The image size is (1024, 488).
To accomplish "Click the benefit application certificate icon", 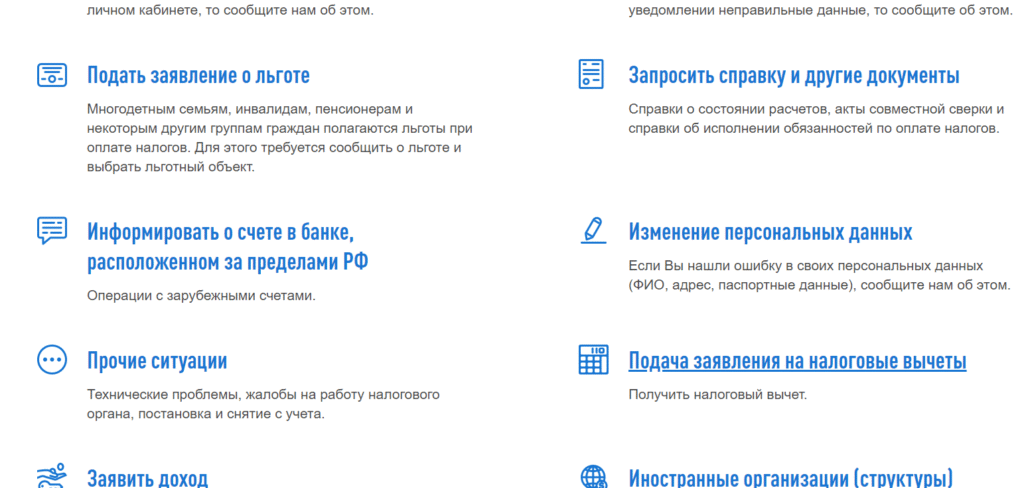I will click(x=52, y=74).
